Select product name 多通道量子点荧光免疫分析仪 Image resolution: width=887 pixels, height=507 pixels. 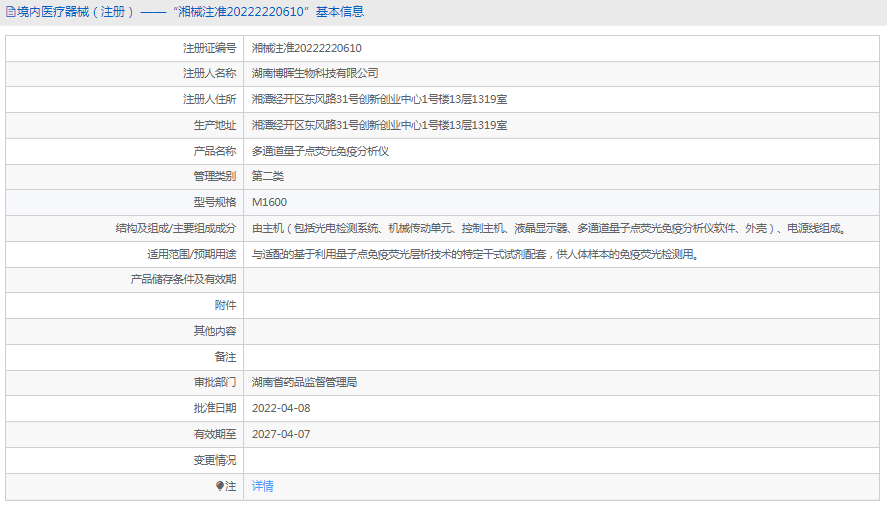(320, 151)
